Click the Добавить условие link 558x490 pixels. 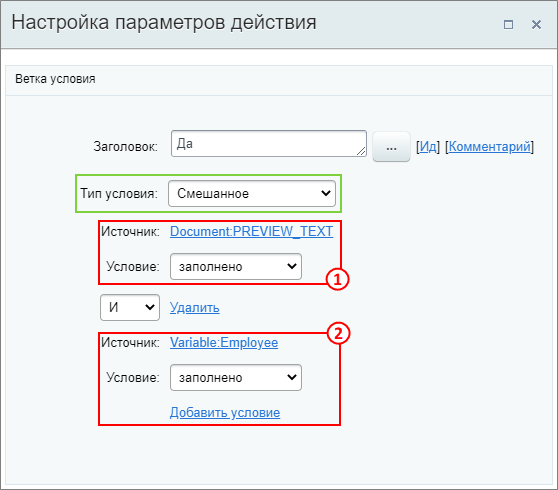pyautogui.click(x=225, y=412)
